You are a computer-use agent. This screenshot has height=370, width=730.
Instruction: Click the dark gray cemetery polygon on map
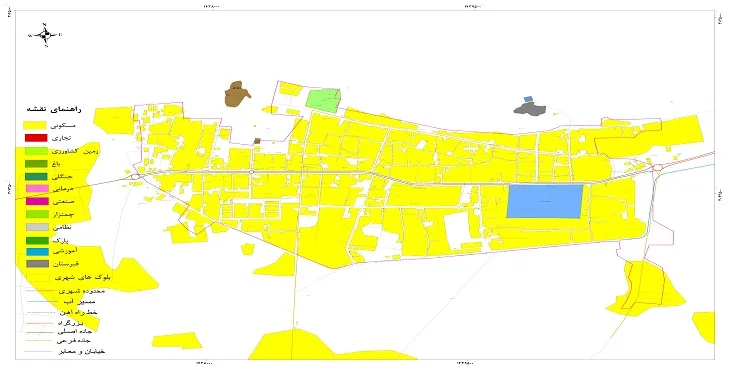(530, 109)
